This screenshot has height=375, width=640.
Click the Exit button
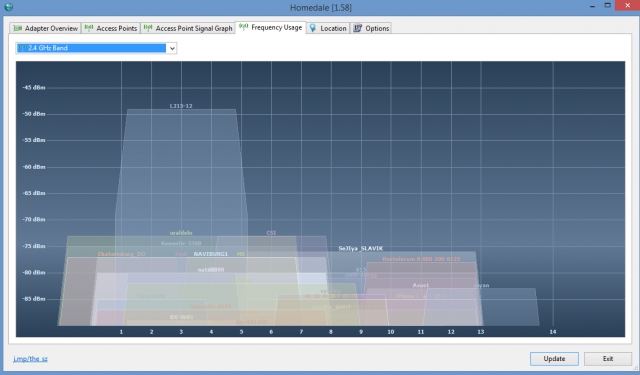click(x=608, y=359)
